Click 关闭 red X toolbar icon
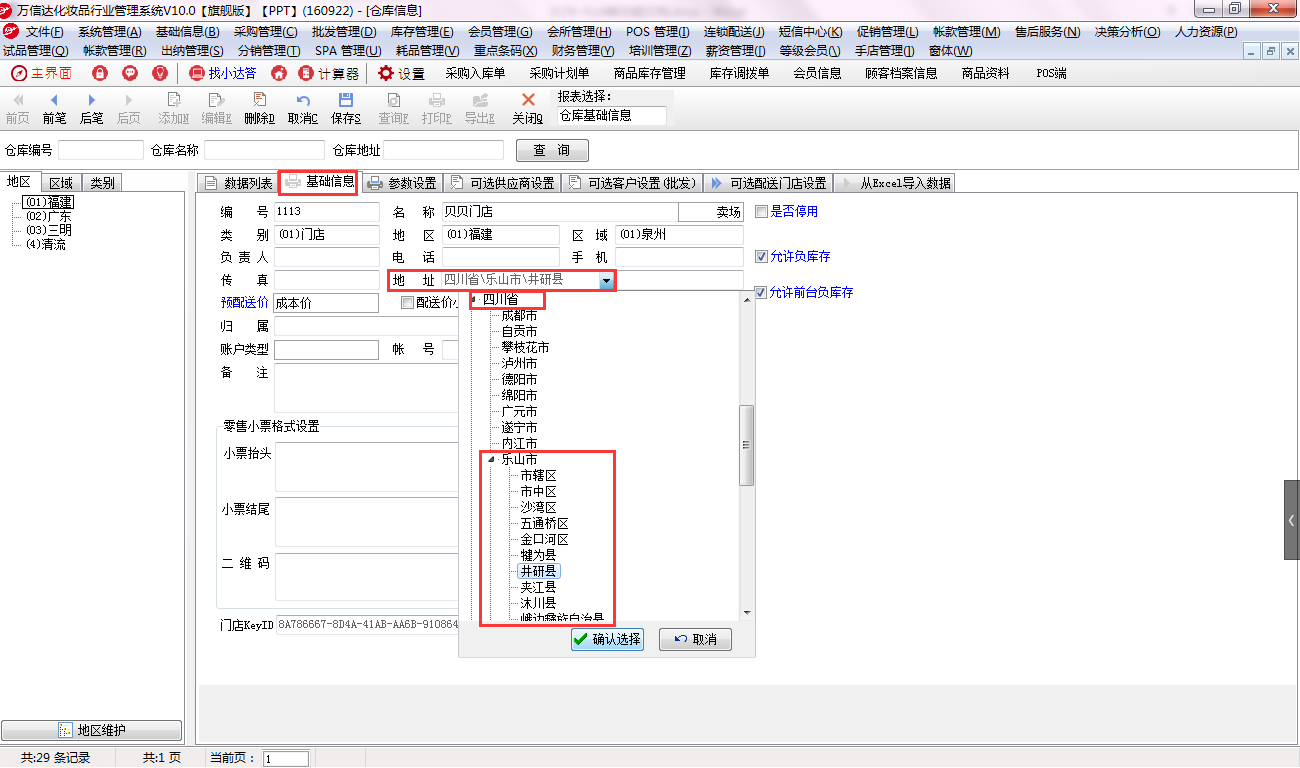Viewport: 1300px width, 768px height. pos(528,108)
